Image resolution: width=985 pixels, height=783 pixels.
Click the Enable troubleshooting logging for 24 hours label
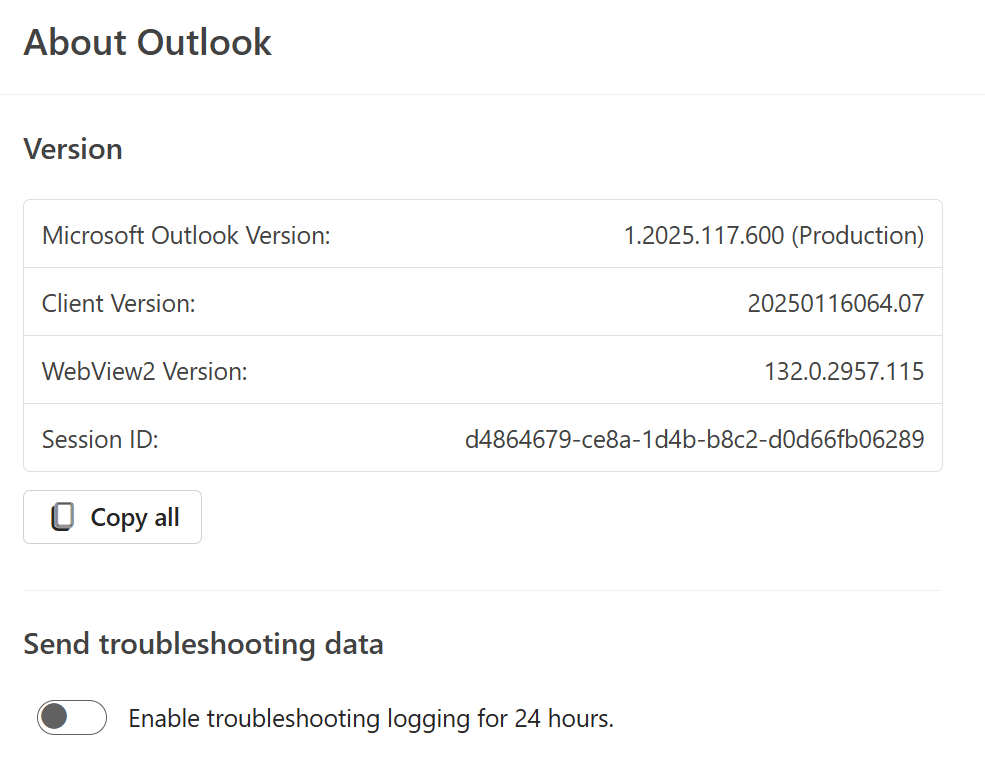click(x=371, y=718)
